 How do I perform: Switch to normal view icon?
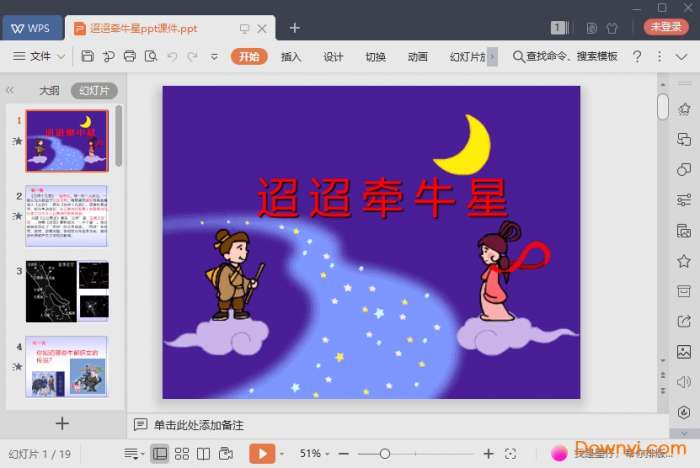click(x=160, y=454)
